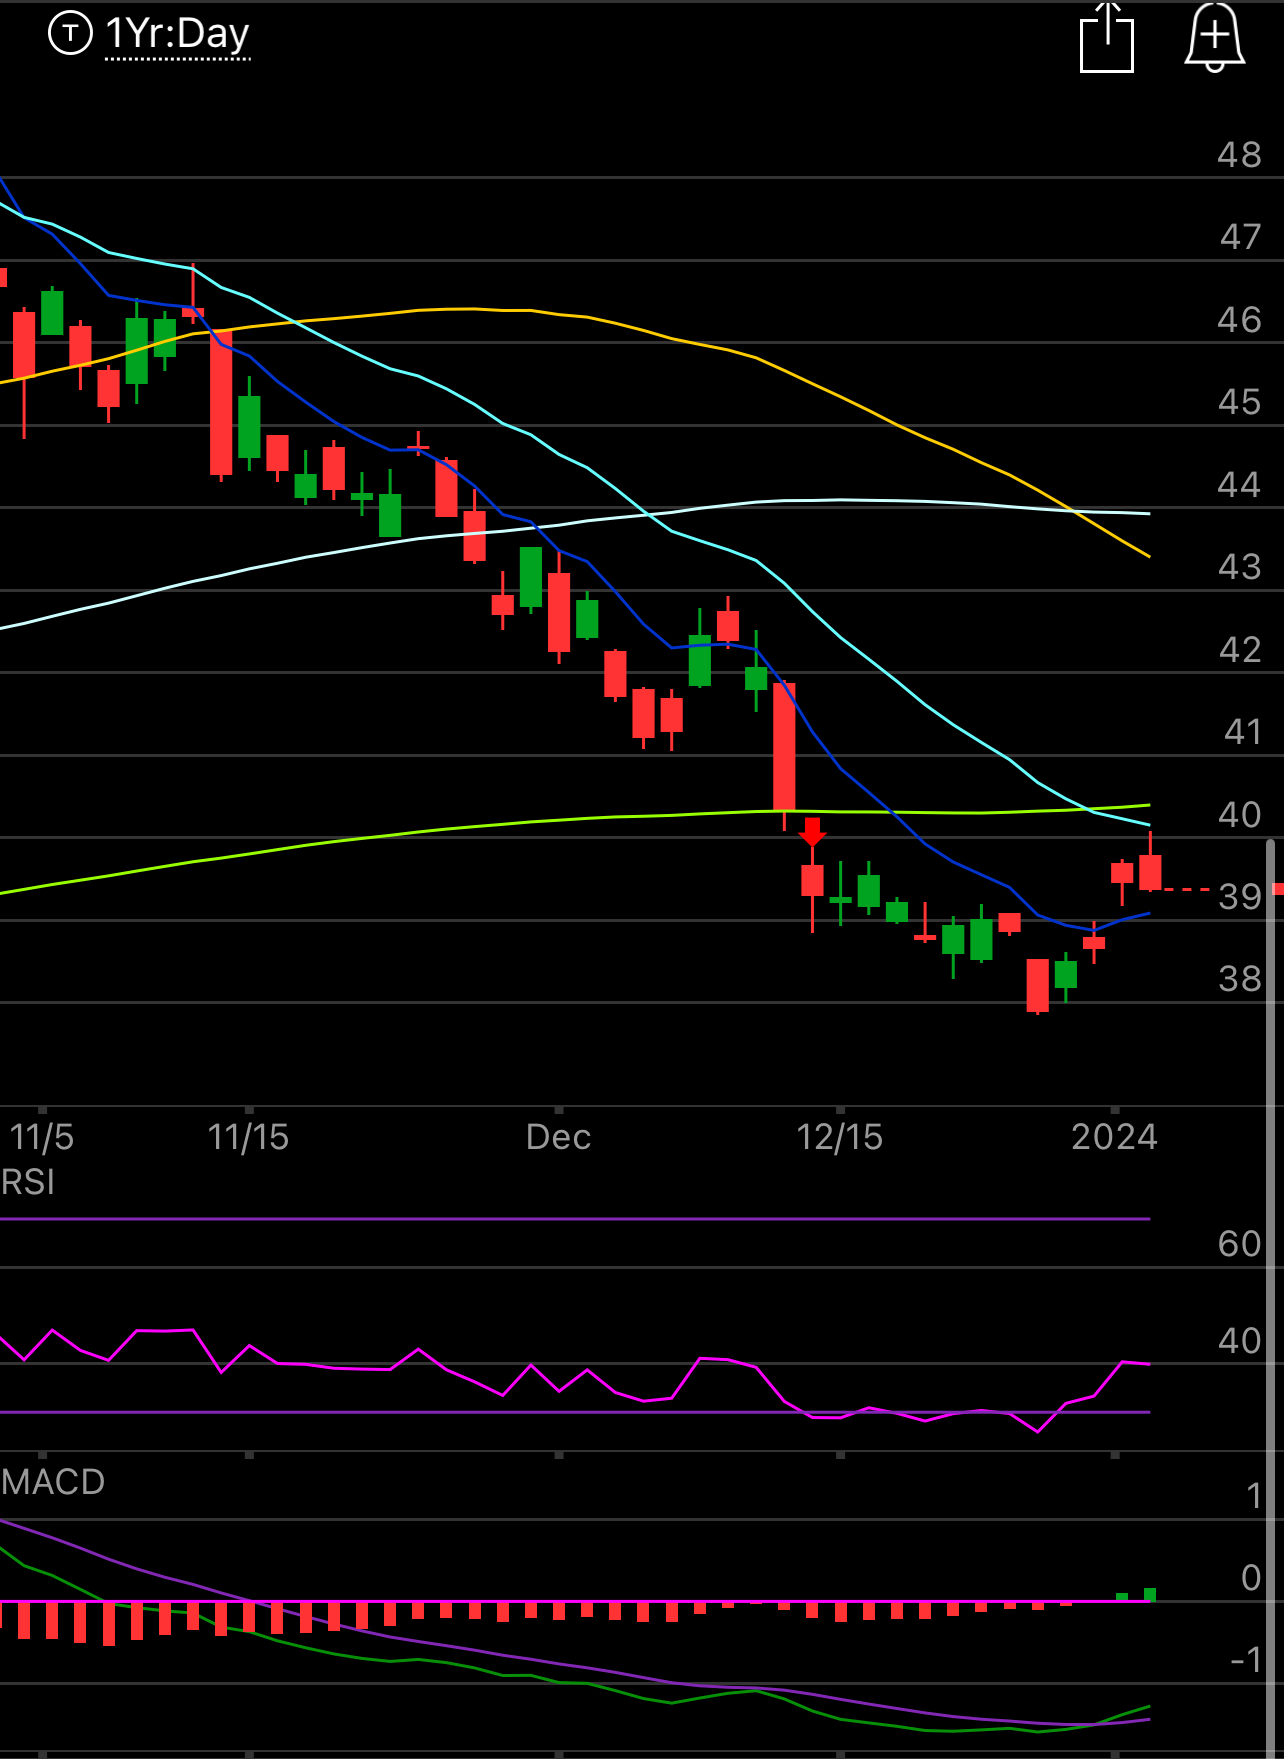Tap the RSI 60 level label
This screenshot has height=1759, width=1284.
[x=1239, y=1244]
